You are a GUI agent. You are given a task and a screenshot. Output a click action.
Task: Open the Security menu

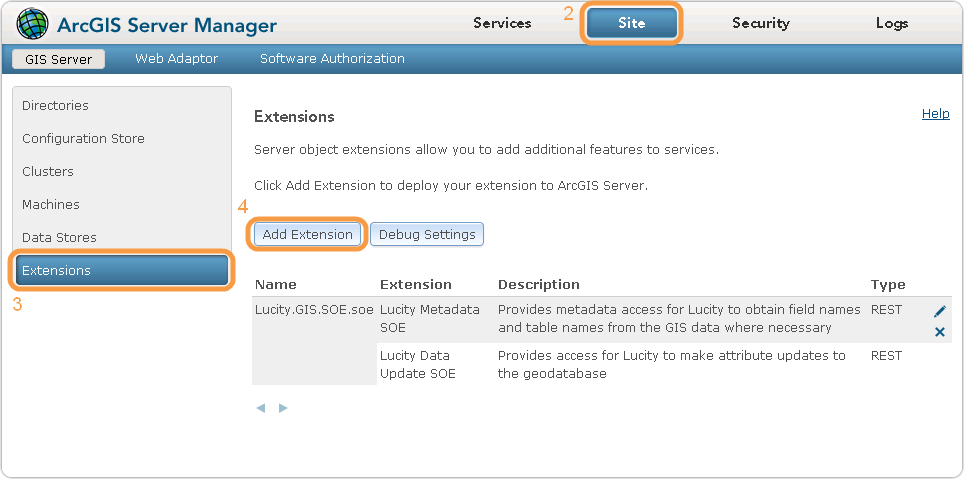tap(760, 23)
